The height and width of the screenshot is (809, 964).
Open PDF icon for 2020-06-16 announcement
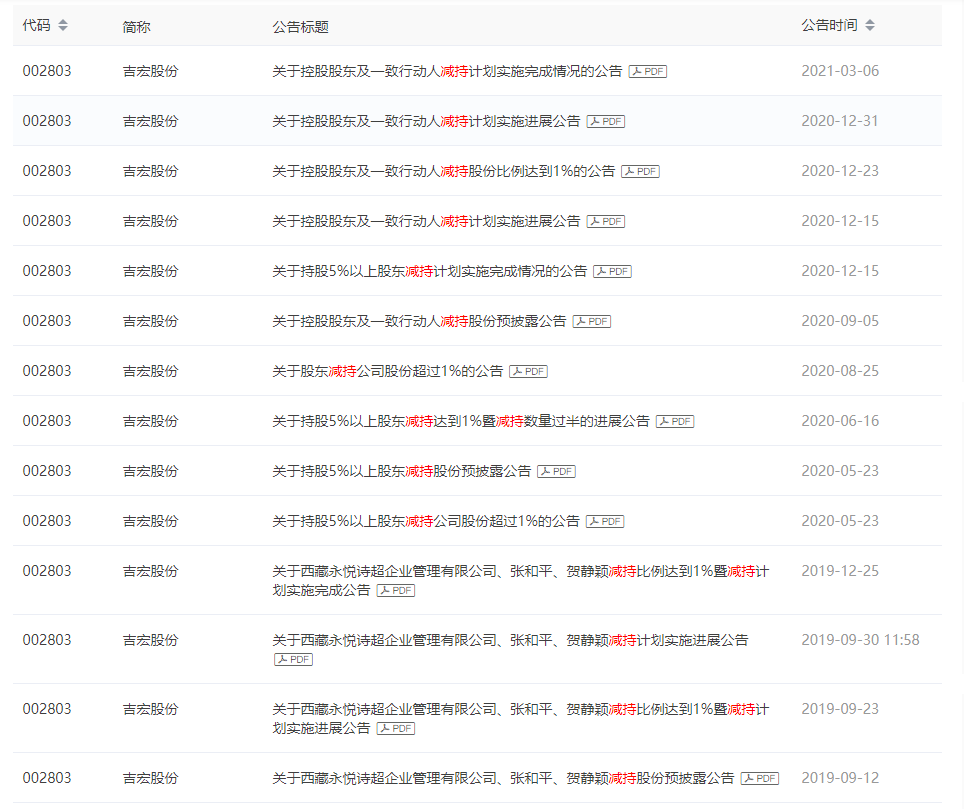pyautogui.click(x=676, y=421)
